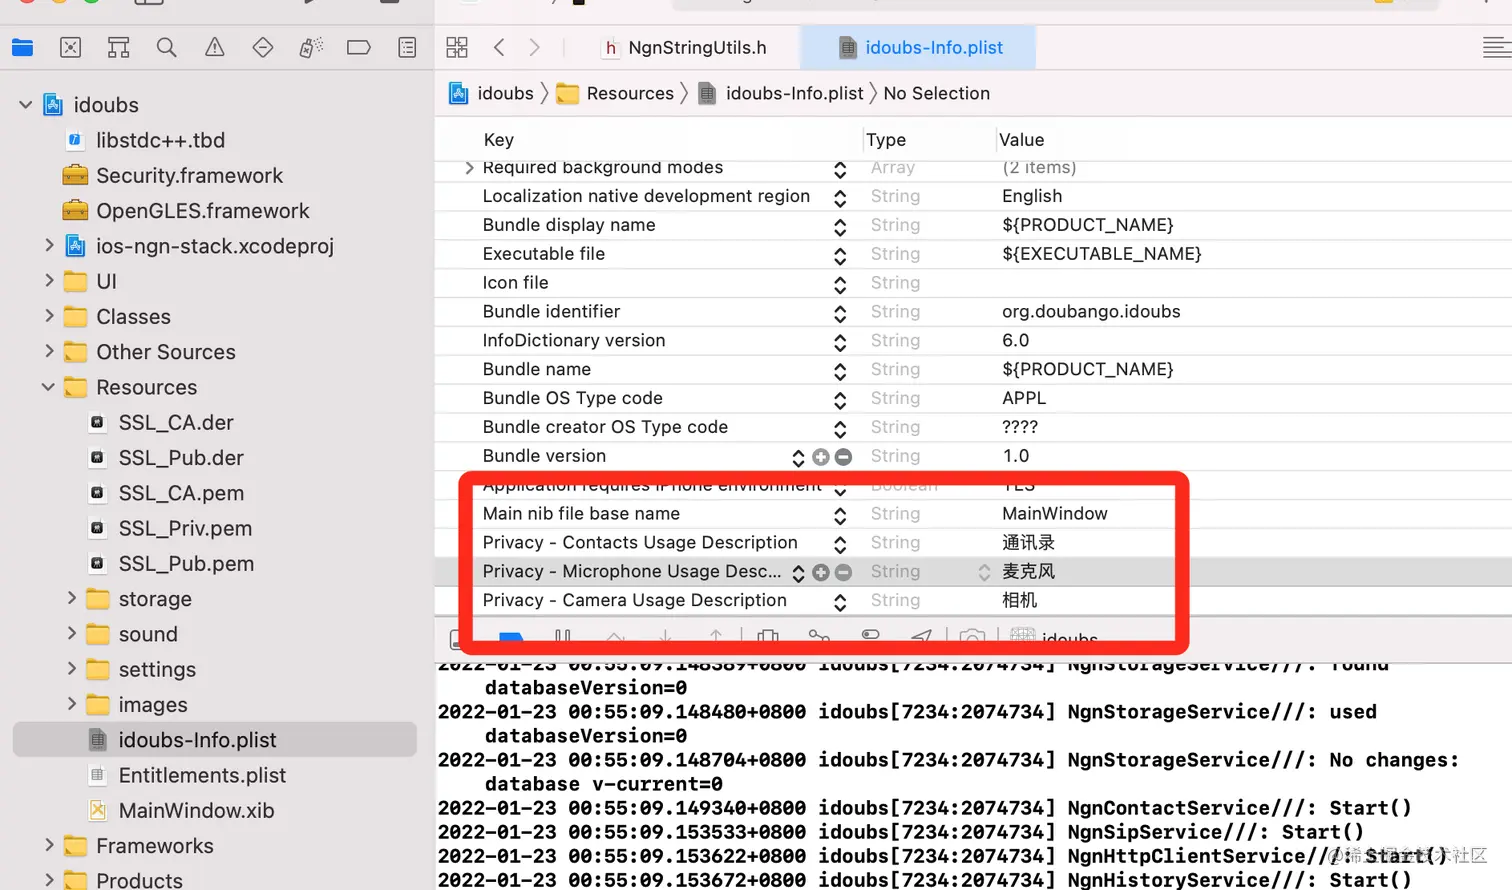Open the Project navigator folder icon
1512x890 pixels.
point(22,47)
